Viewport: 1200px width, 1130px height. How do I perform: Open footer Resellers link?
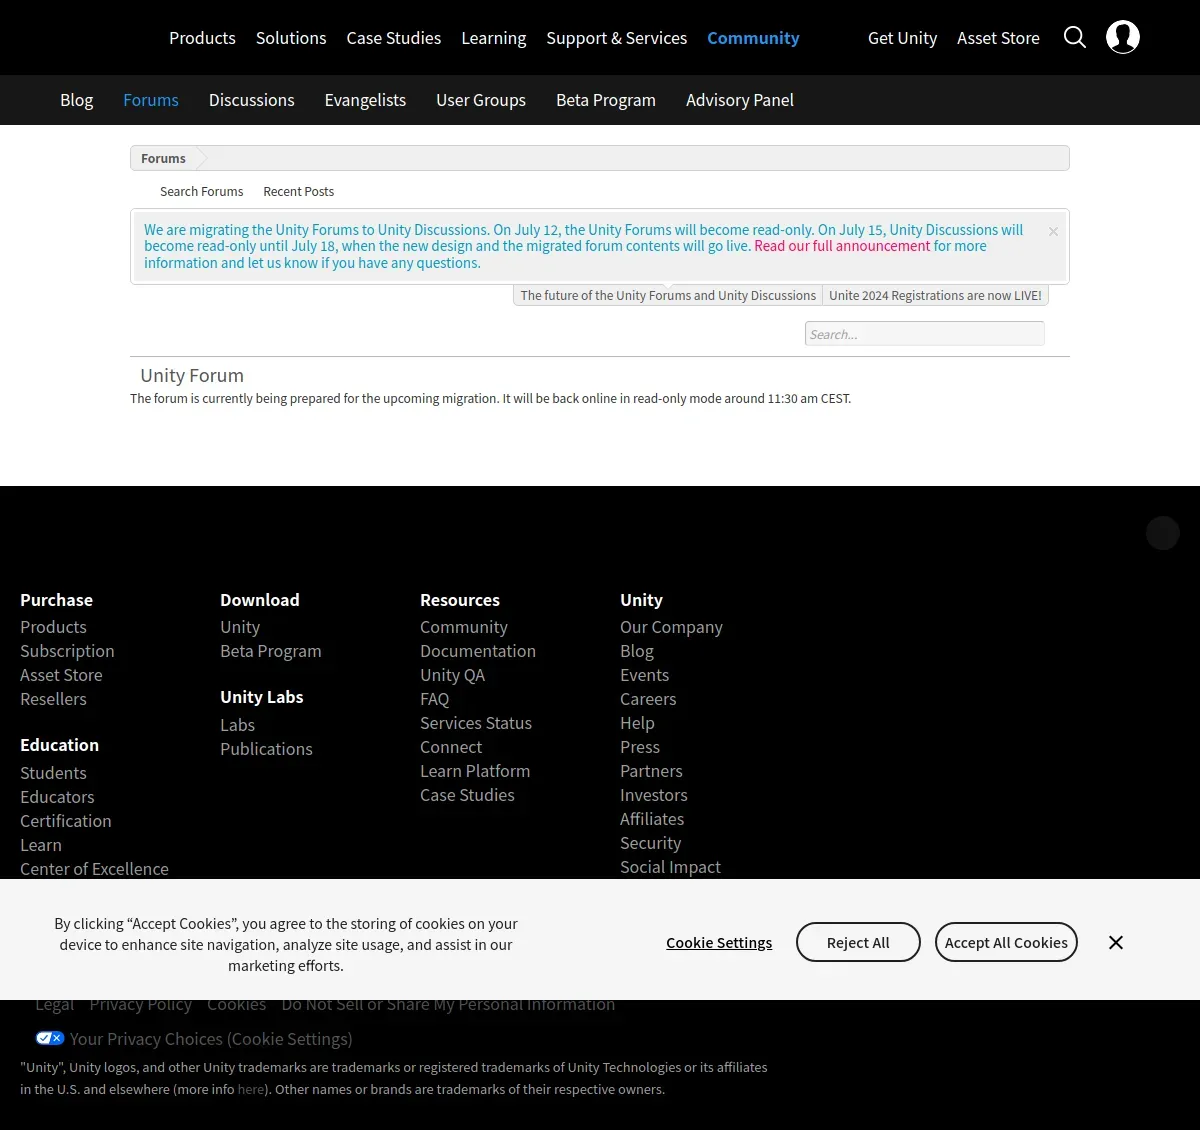[x=53, y=699]
